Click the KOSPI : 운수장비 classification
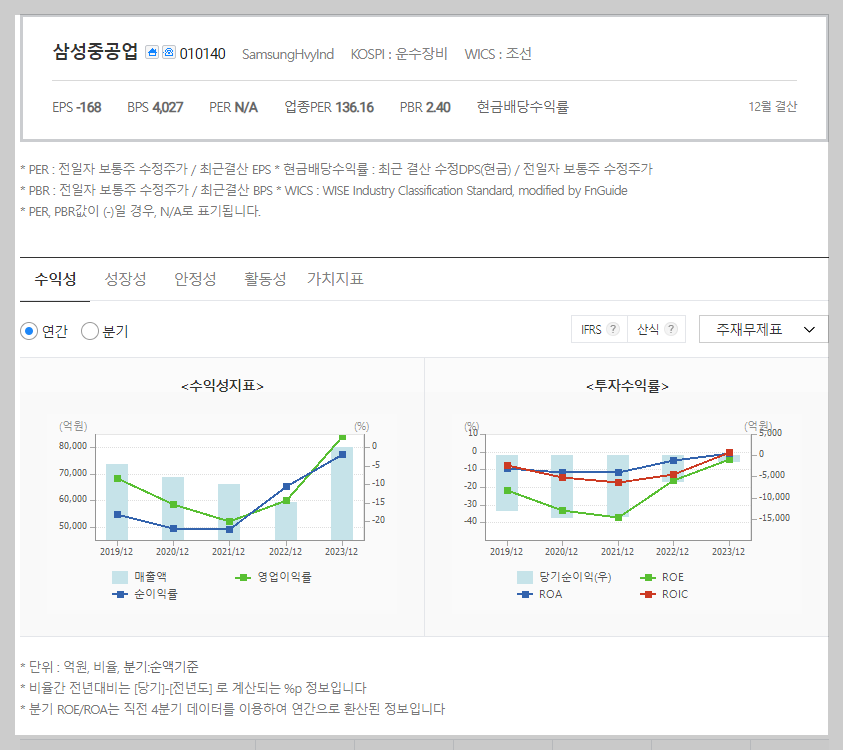This screenshot has height=750, width=843. [399, 54]
